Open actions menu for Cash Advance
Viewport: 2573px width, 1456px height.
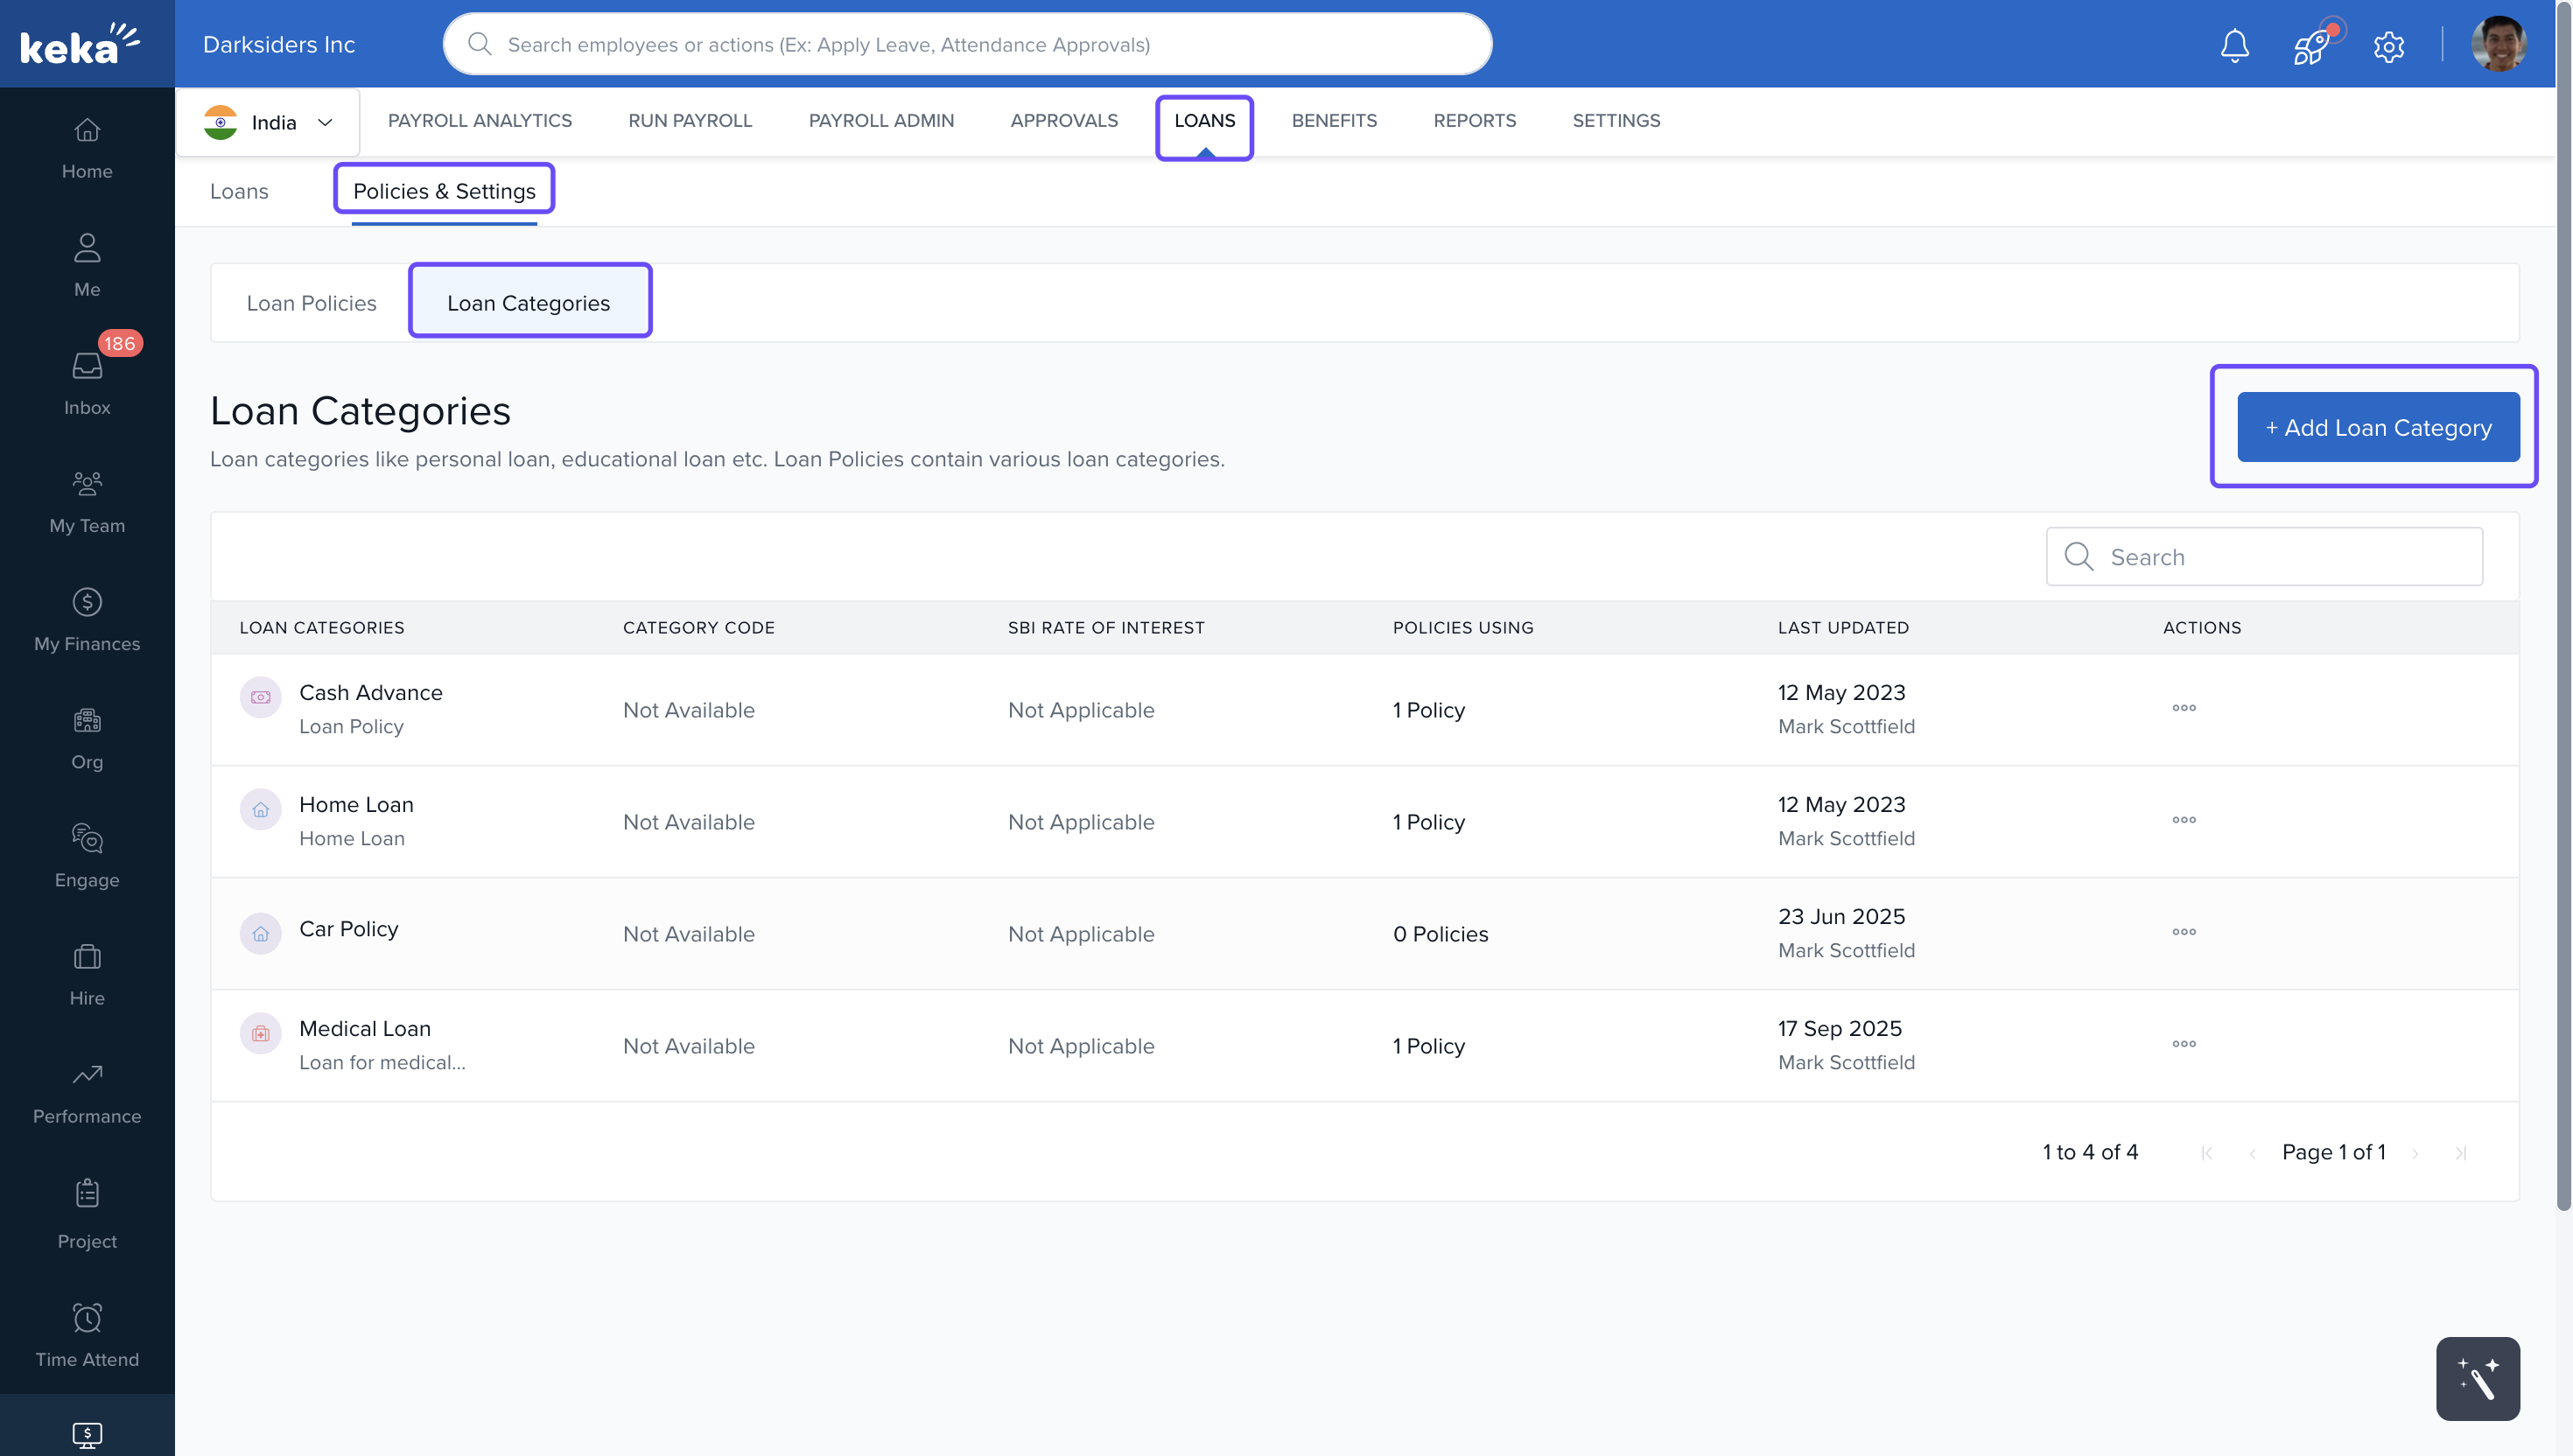point(2183,708)
